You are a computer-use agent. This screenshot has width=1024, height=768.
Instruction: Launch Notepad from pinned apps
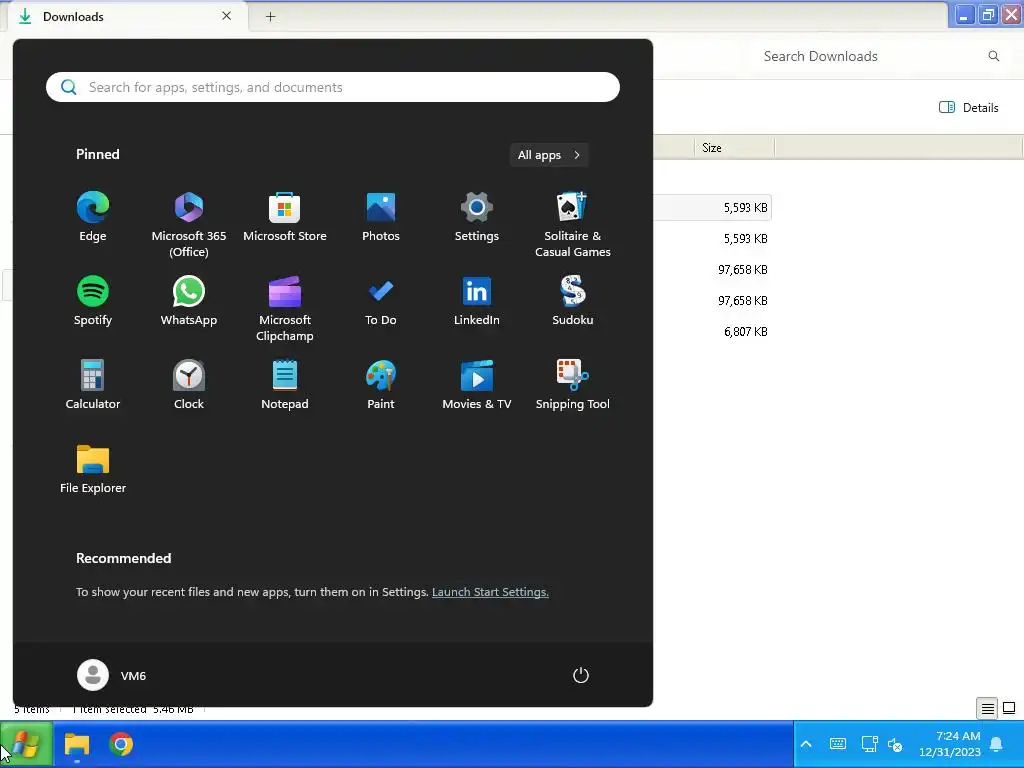tap(285, 385)
